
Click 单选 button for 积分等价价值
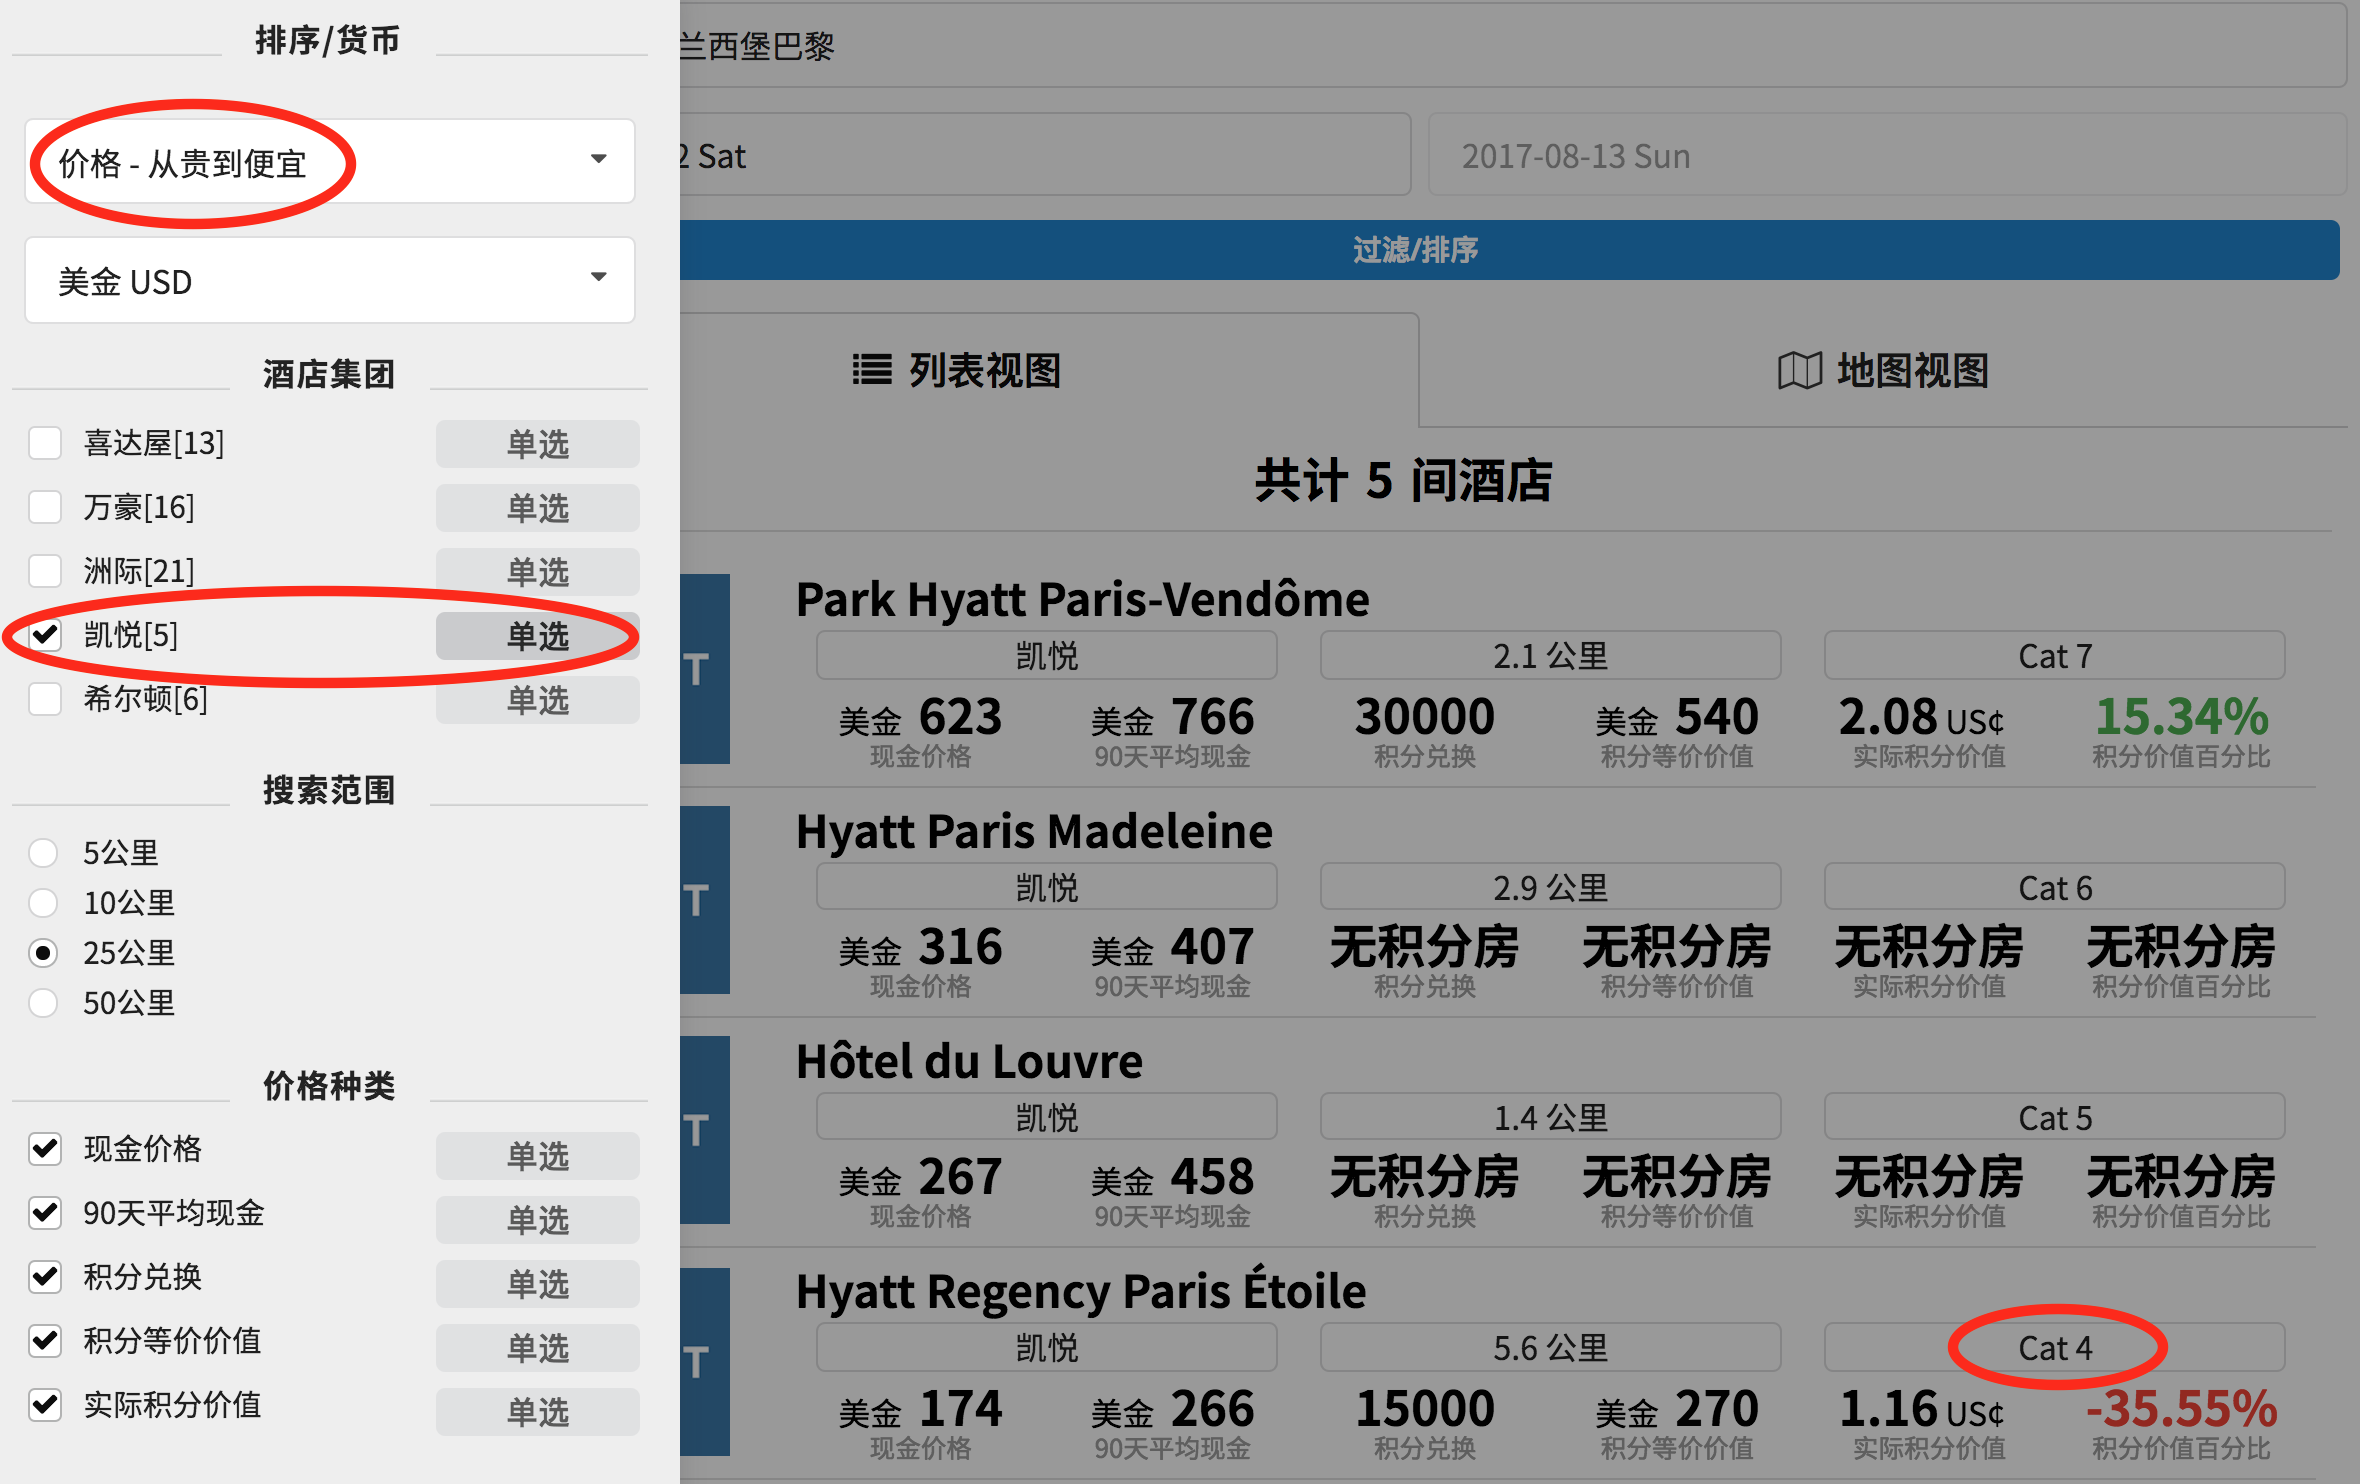point(538,1348)
